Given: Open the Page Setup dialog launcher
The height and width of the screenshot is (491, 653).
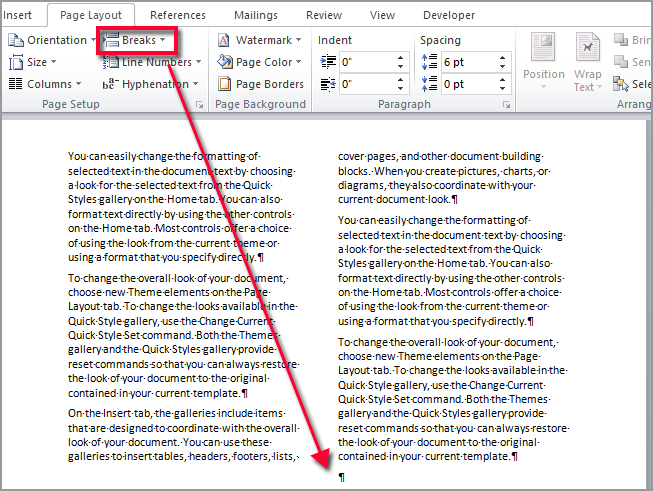Looking at the screenshot, I should 200,105.
